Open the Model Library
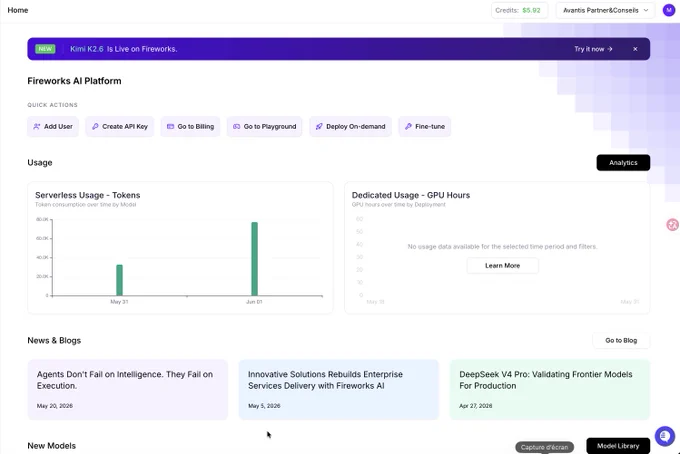Image resolution: width=680 pixels, height=454 pixels. [x=618, y=446]
